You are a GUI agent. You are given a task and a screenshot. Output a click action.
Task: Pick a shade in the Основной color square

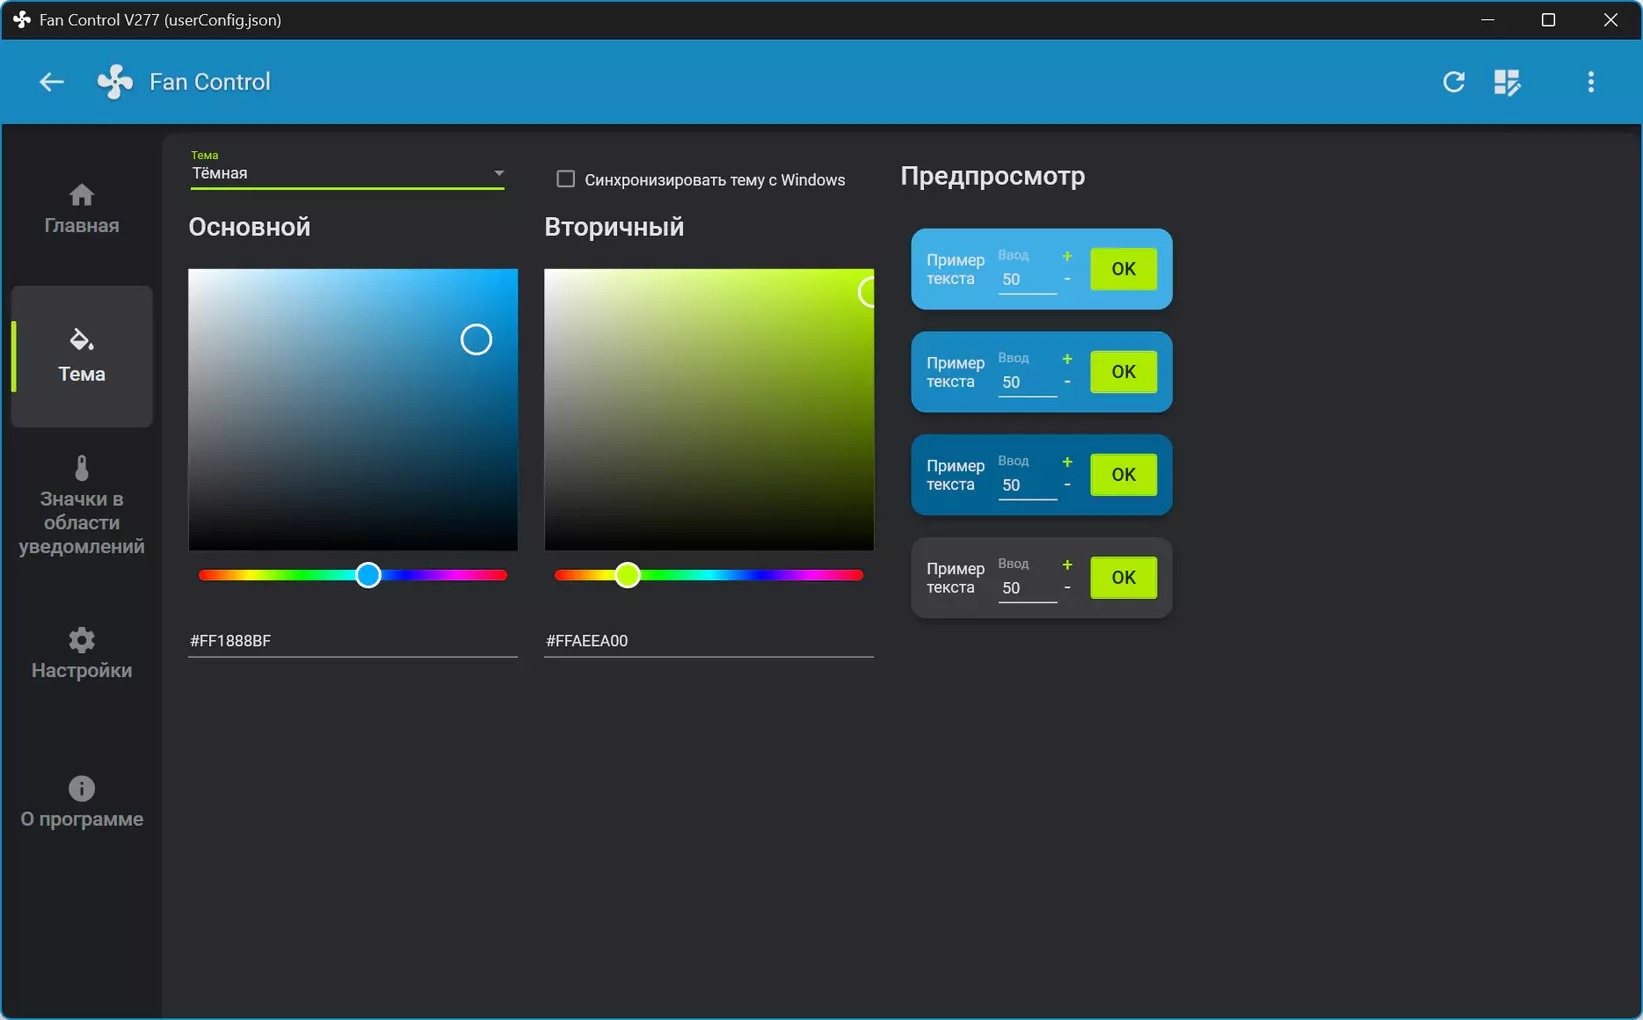click(x=353, y=409)
